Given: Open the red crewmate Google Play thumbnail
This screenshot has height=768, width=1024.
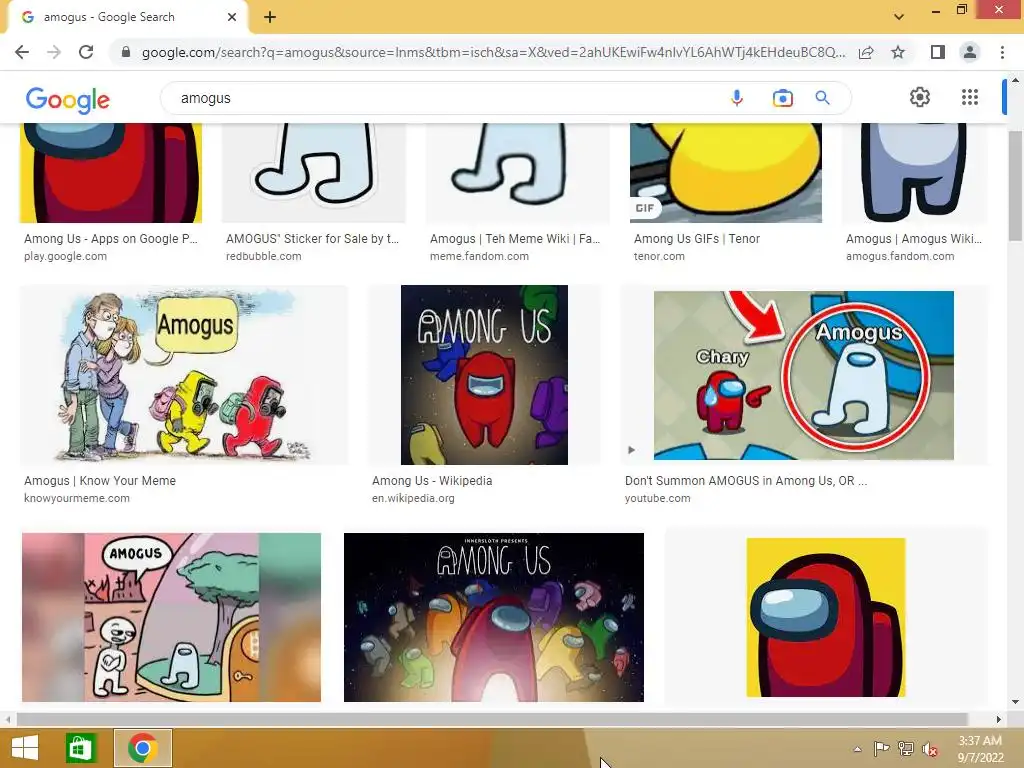Looking at the screenshot, I should [111, 173].
